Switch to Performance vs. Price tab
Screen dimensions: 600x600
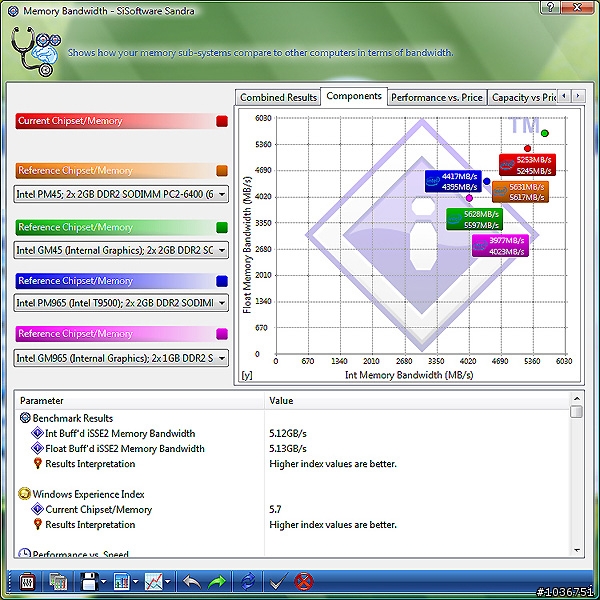click(437, 98)
